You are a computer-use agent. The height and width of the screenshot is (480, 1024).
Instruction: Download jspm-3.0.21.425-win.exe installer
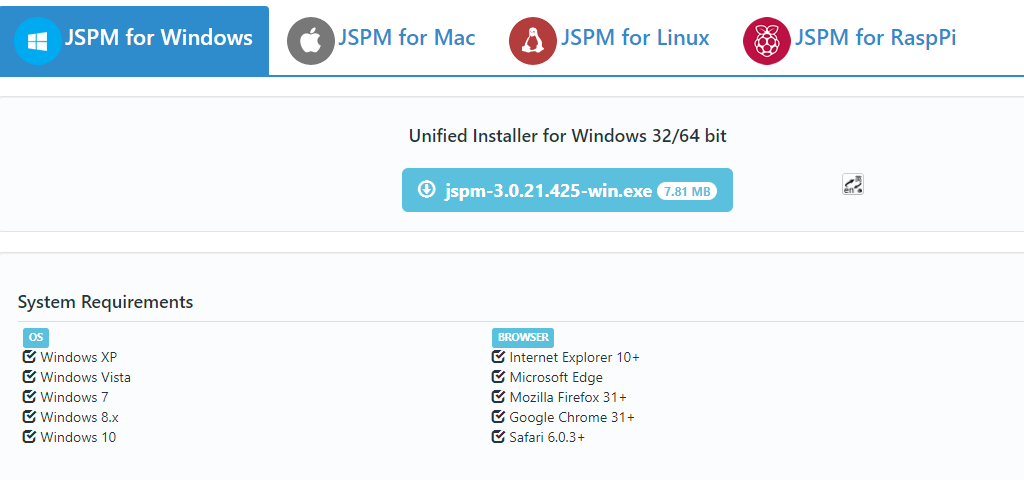(x=548, y=191)
